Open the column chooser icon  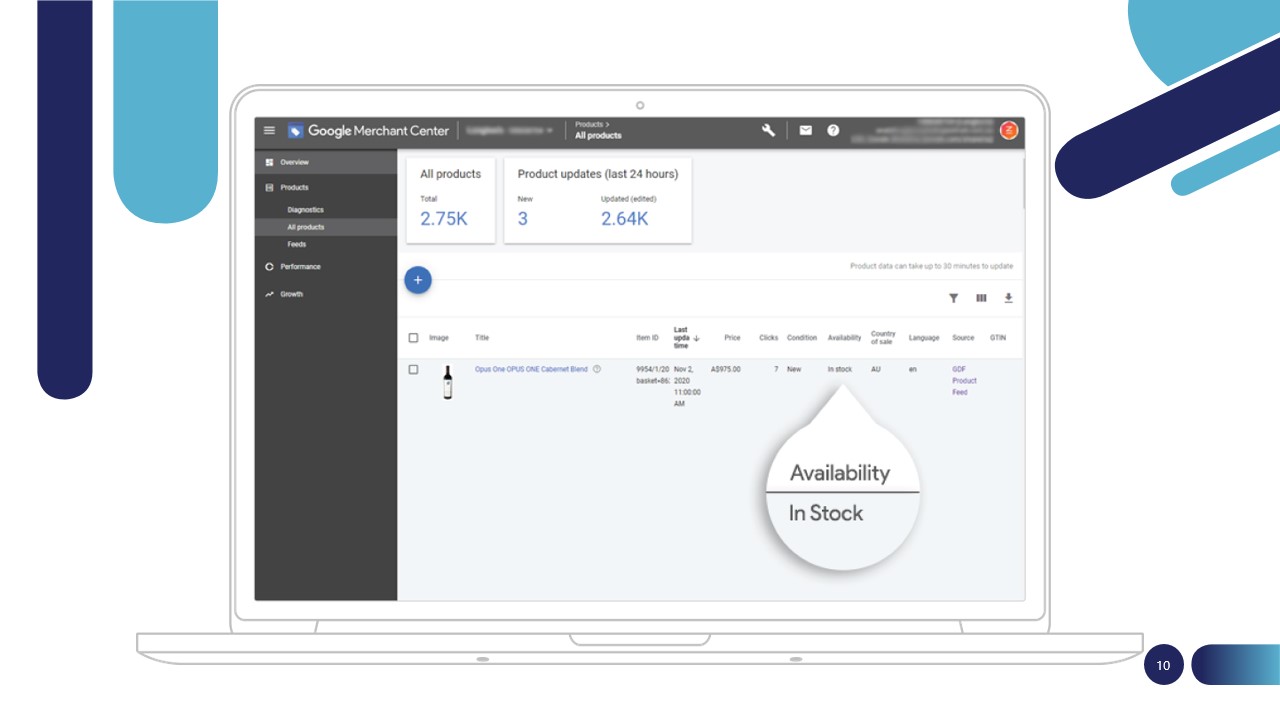(981, 298)
